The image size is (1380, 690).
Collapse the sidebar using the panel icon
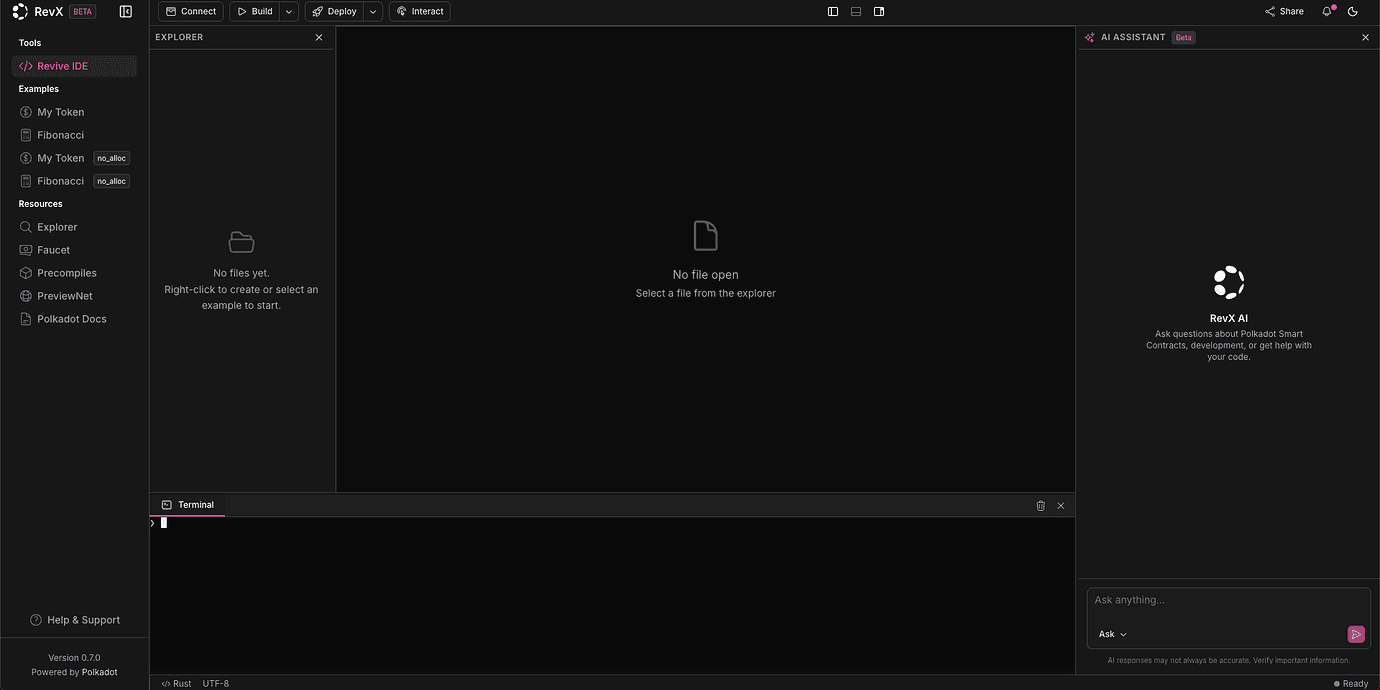click(x=125, y=11)
